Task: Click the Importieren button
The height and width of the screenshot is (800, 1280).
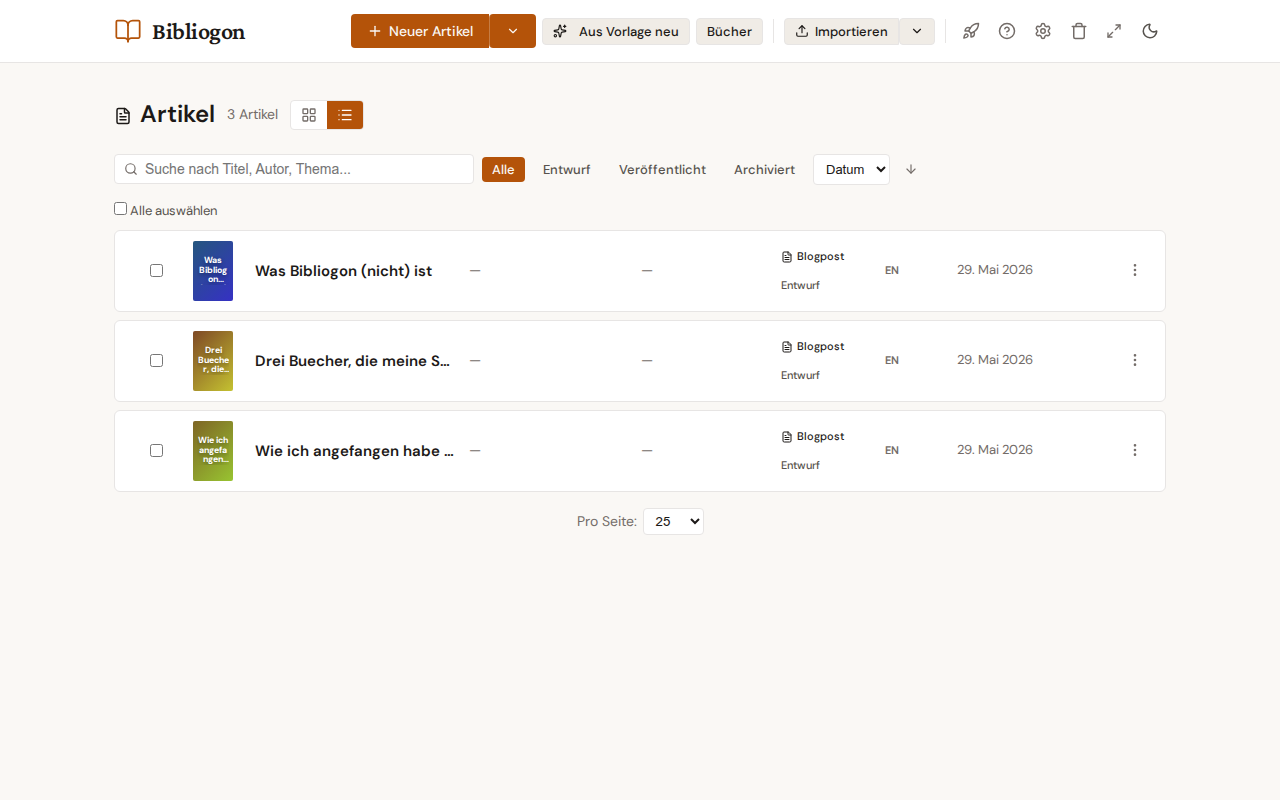Action: [841, 31]
